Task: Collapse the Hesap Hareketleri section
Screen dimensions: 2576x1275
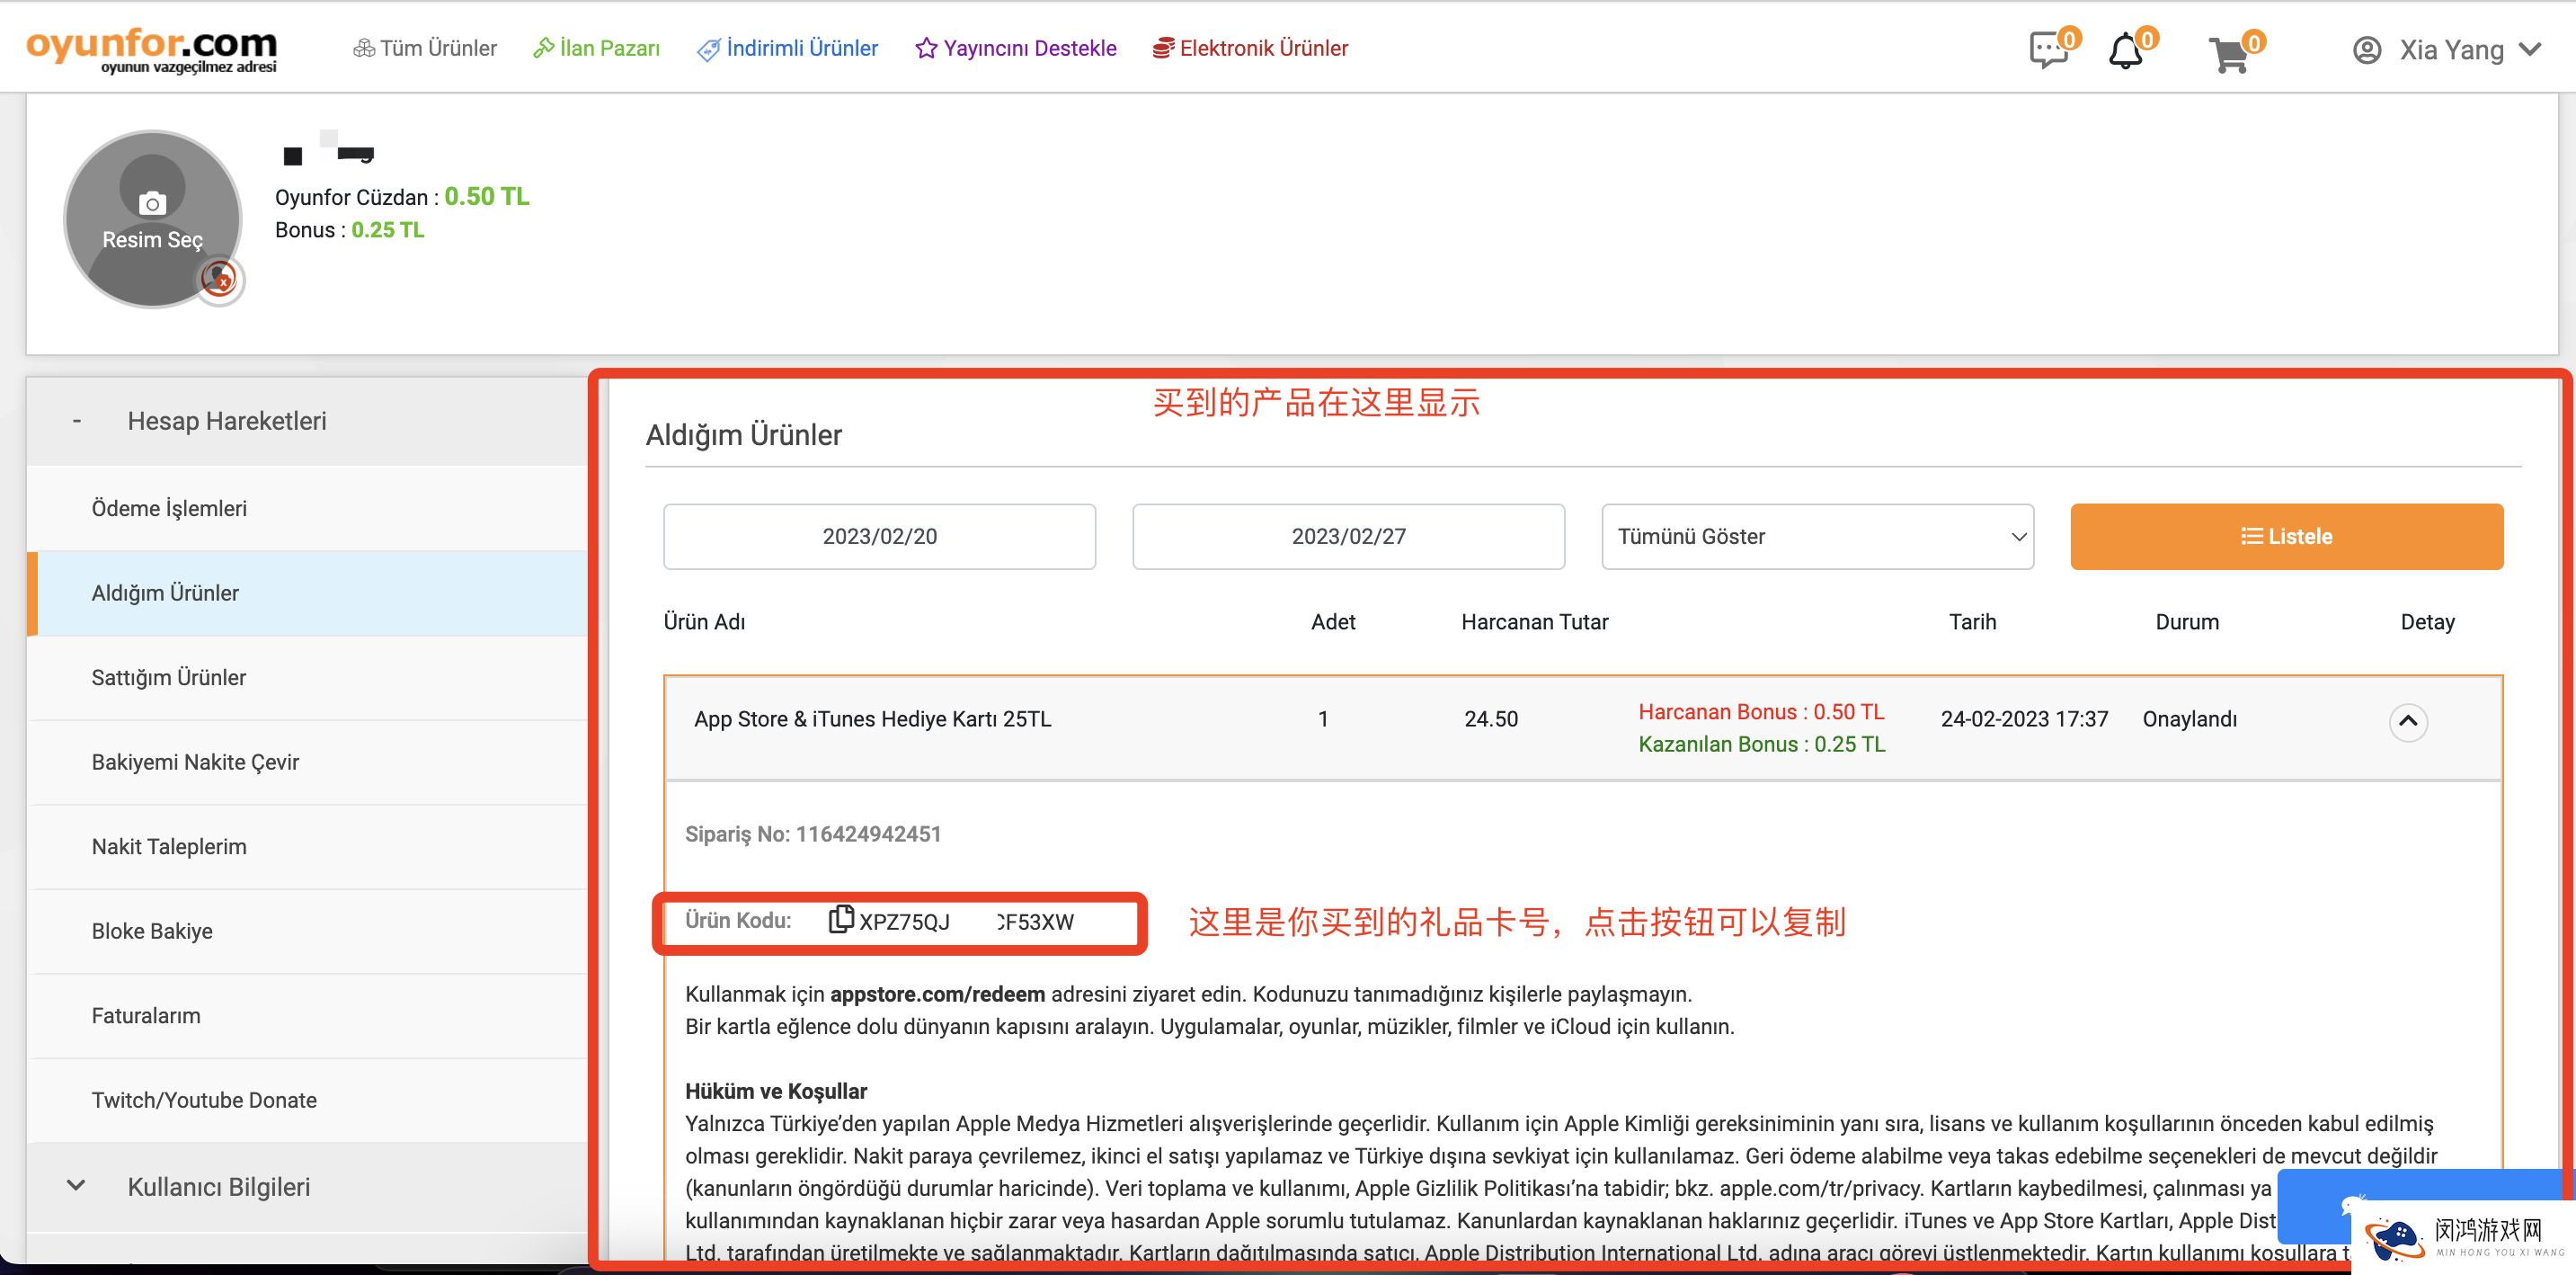Action: pyautogui.click(x=306, y=421)
